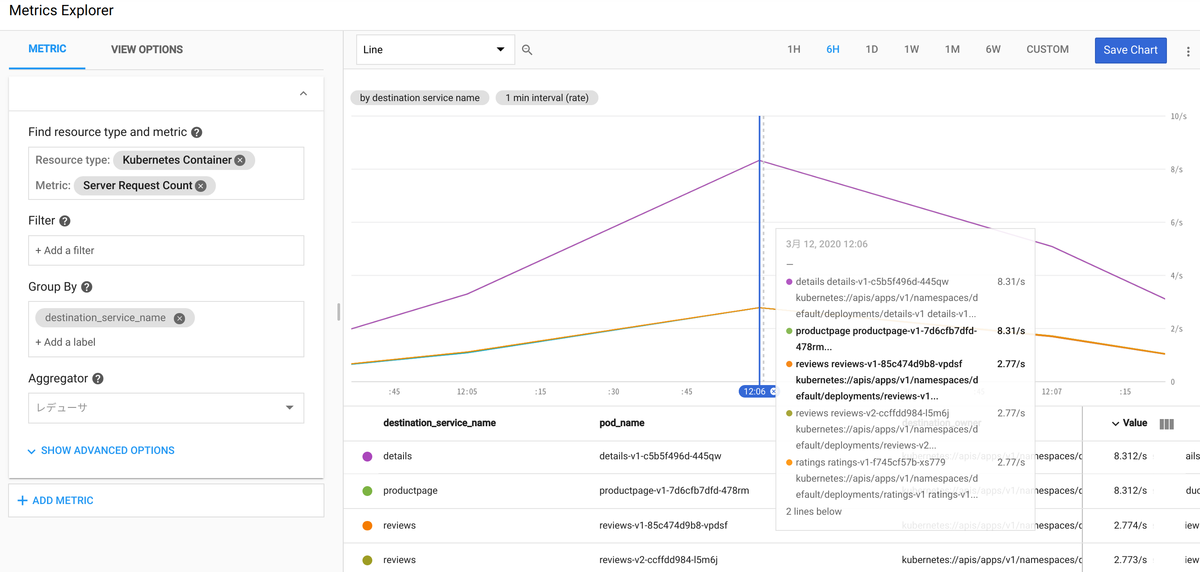Remove the Kubernetes Container resource type chip
The height and width of the screenshot is (572, 1200).
pyautogui.click(x=240, y=160)
